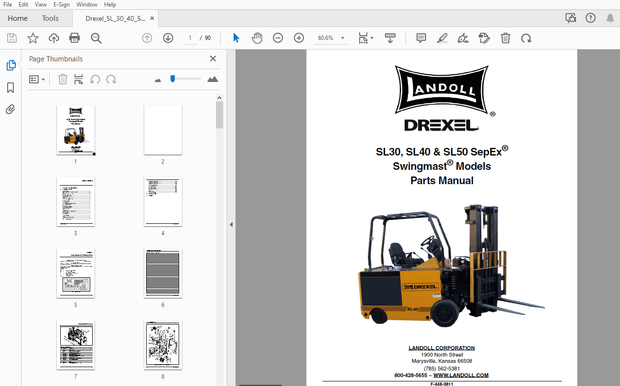Open the share with others icon
The image size is (620, 386).
pyautogui.click(x=570, y=18)
